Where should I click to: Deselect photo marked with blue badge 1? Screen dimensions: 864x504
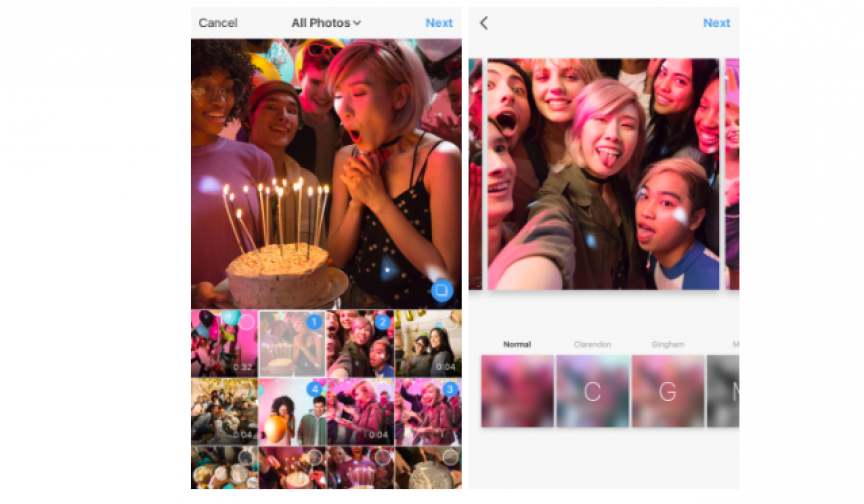tap(313, 322)
